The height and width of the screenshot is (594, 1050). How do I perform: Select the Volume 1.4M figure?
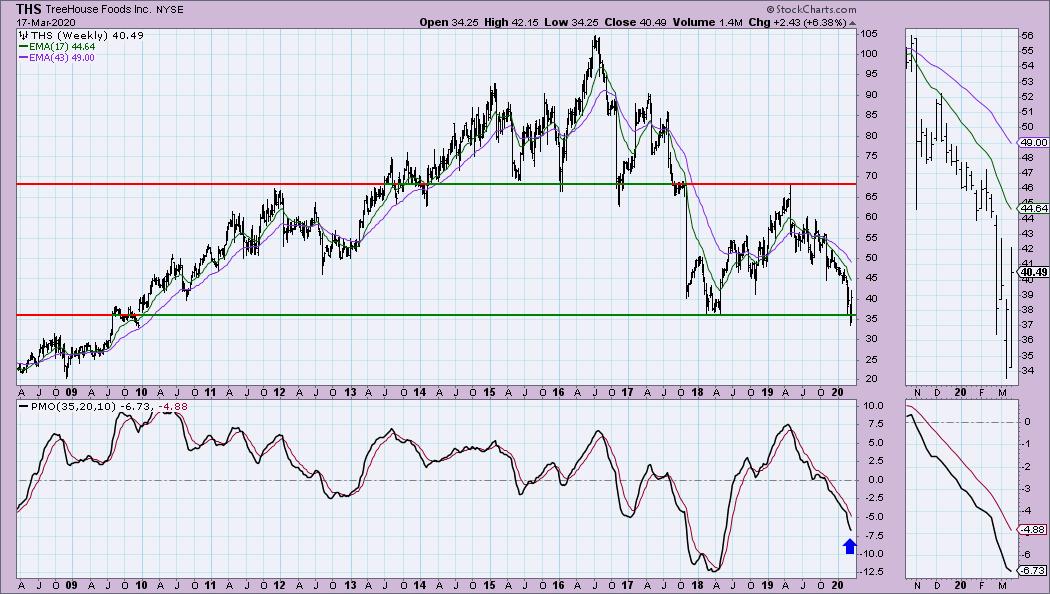point(708,22)
